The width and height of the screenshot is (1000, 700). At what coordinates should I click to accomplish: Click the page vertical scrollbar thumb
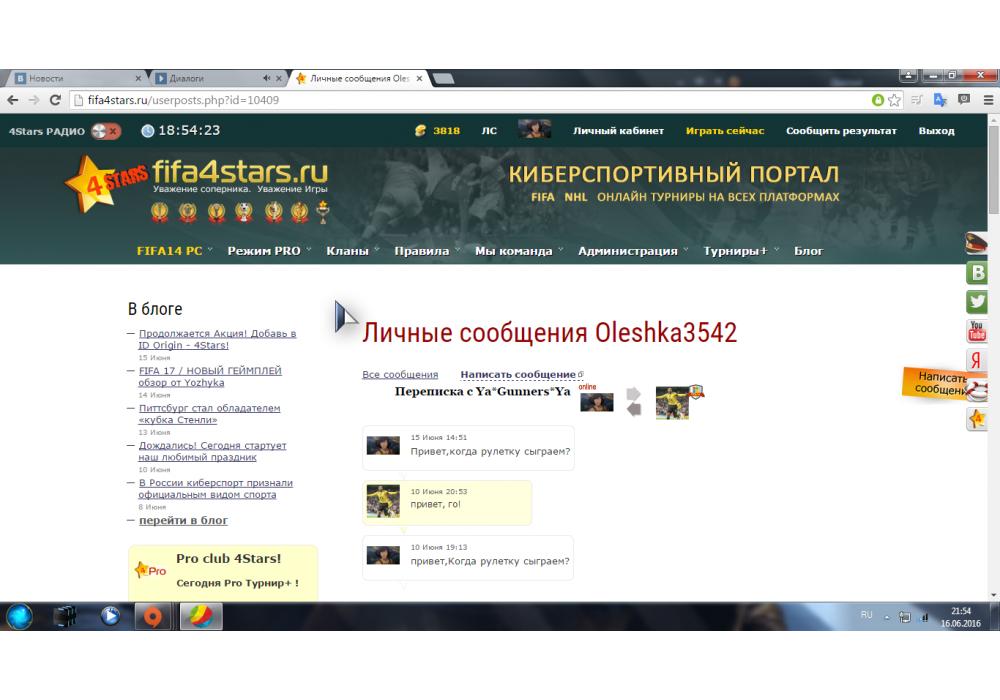click(x=994, y=169)
